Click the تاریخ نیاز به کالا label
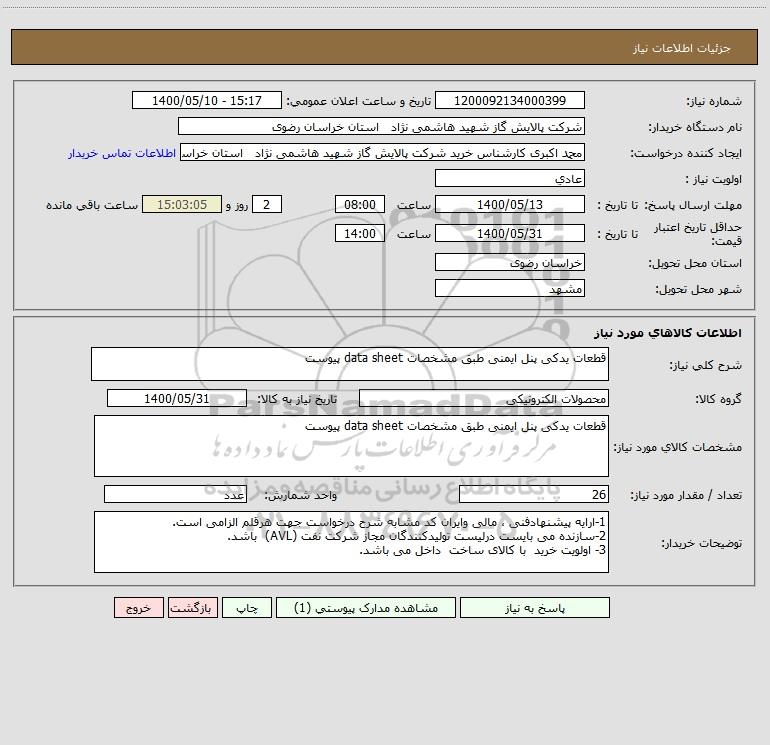This screenshot has width=770, height=745. coord(298,399)
